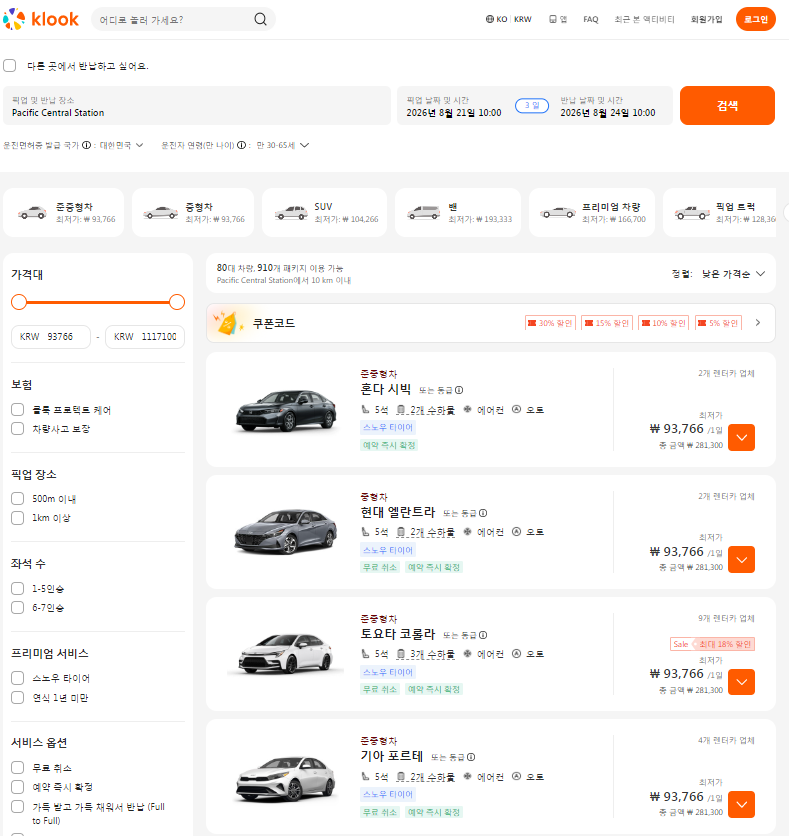
Task: Click the search magnifier icon
Action: [x=260, y=19]
